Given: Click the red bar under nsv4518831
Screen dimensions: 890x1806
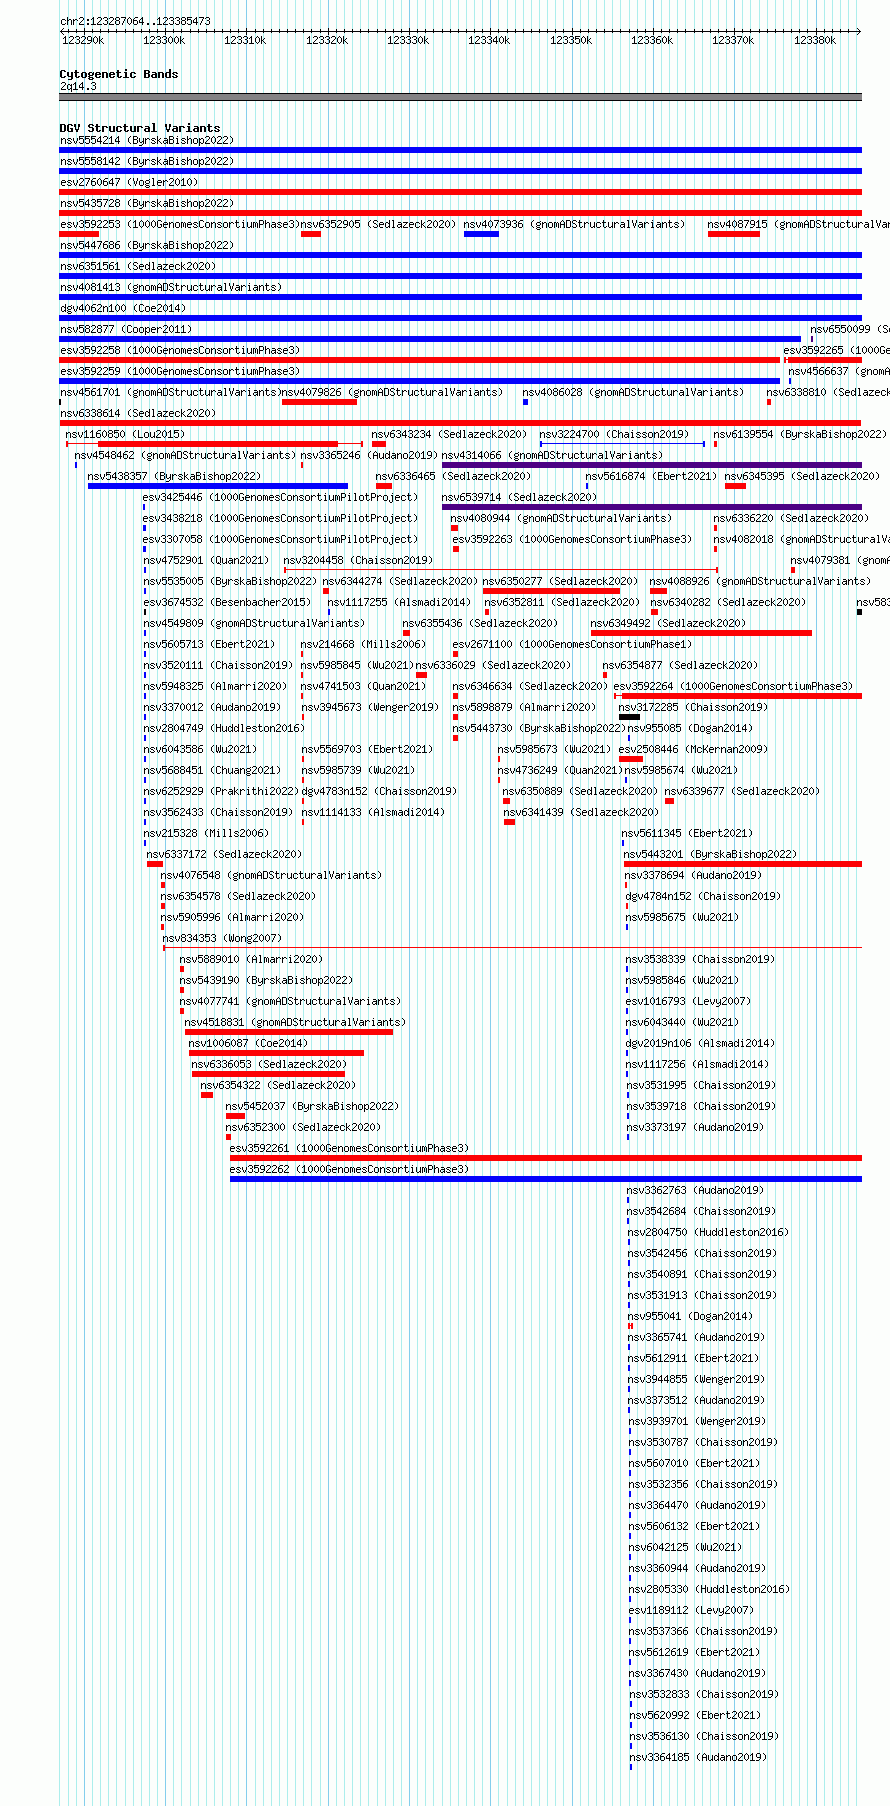Looking at the screenshot, I should (289, 1032).
